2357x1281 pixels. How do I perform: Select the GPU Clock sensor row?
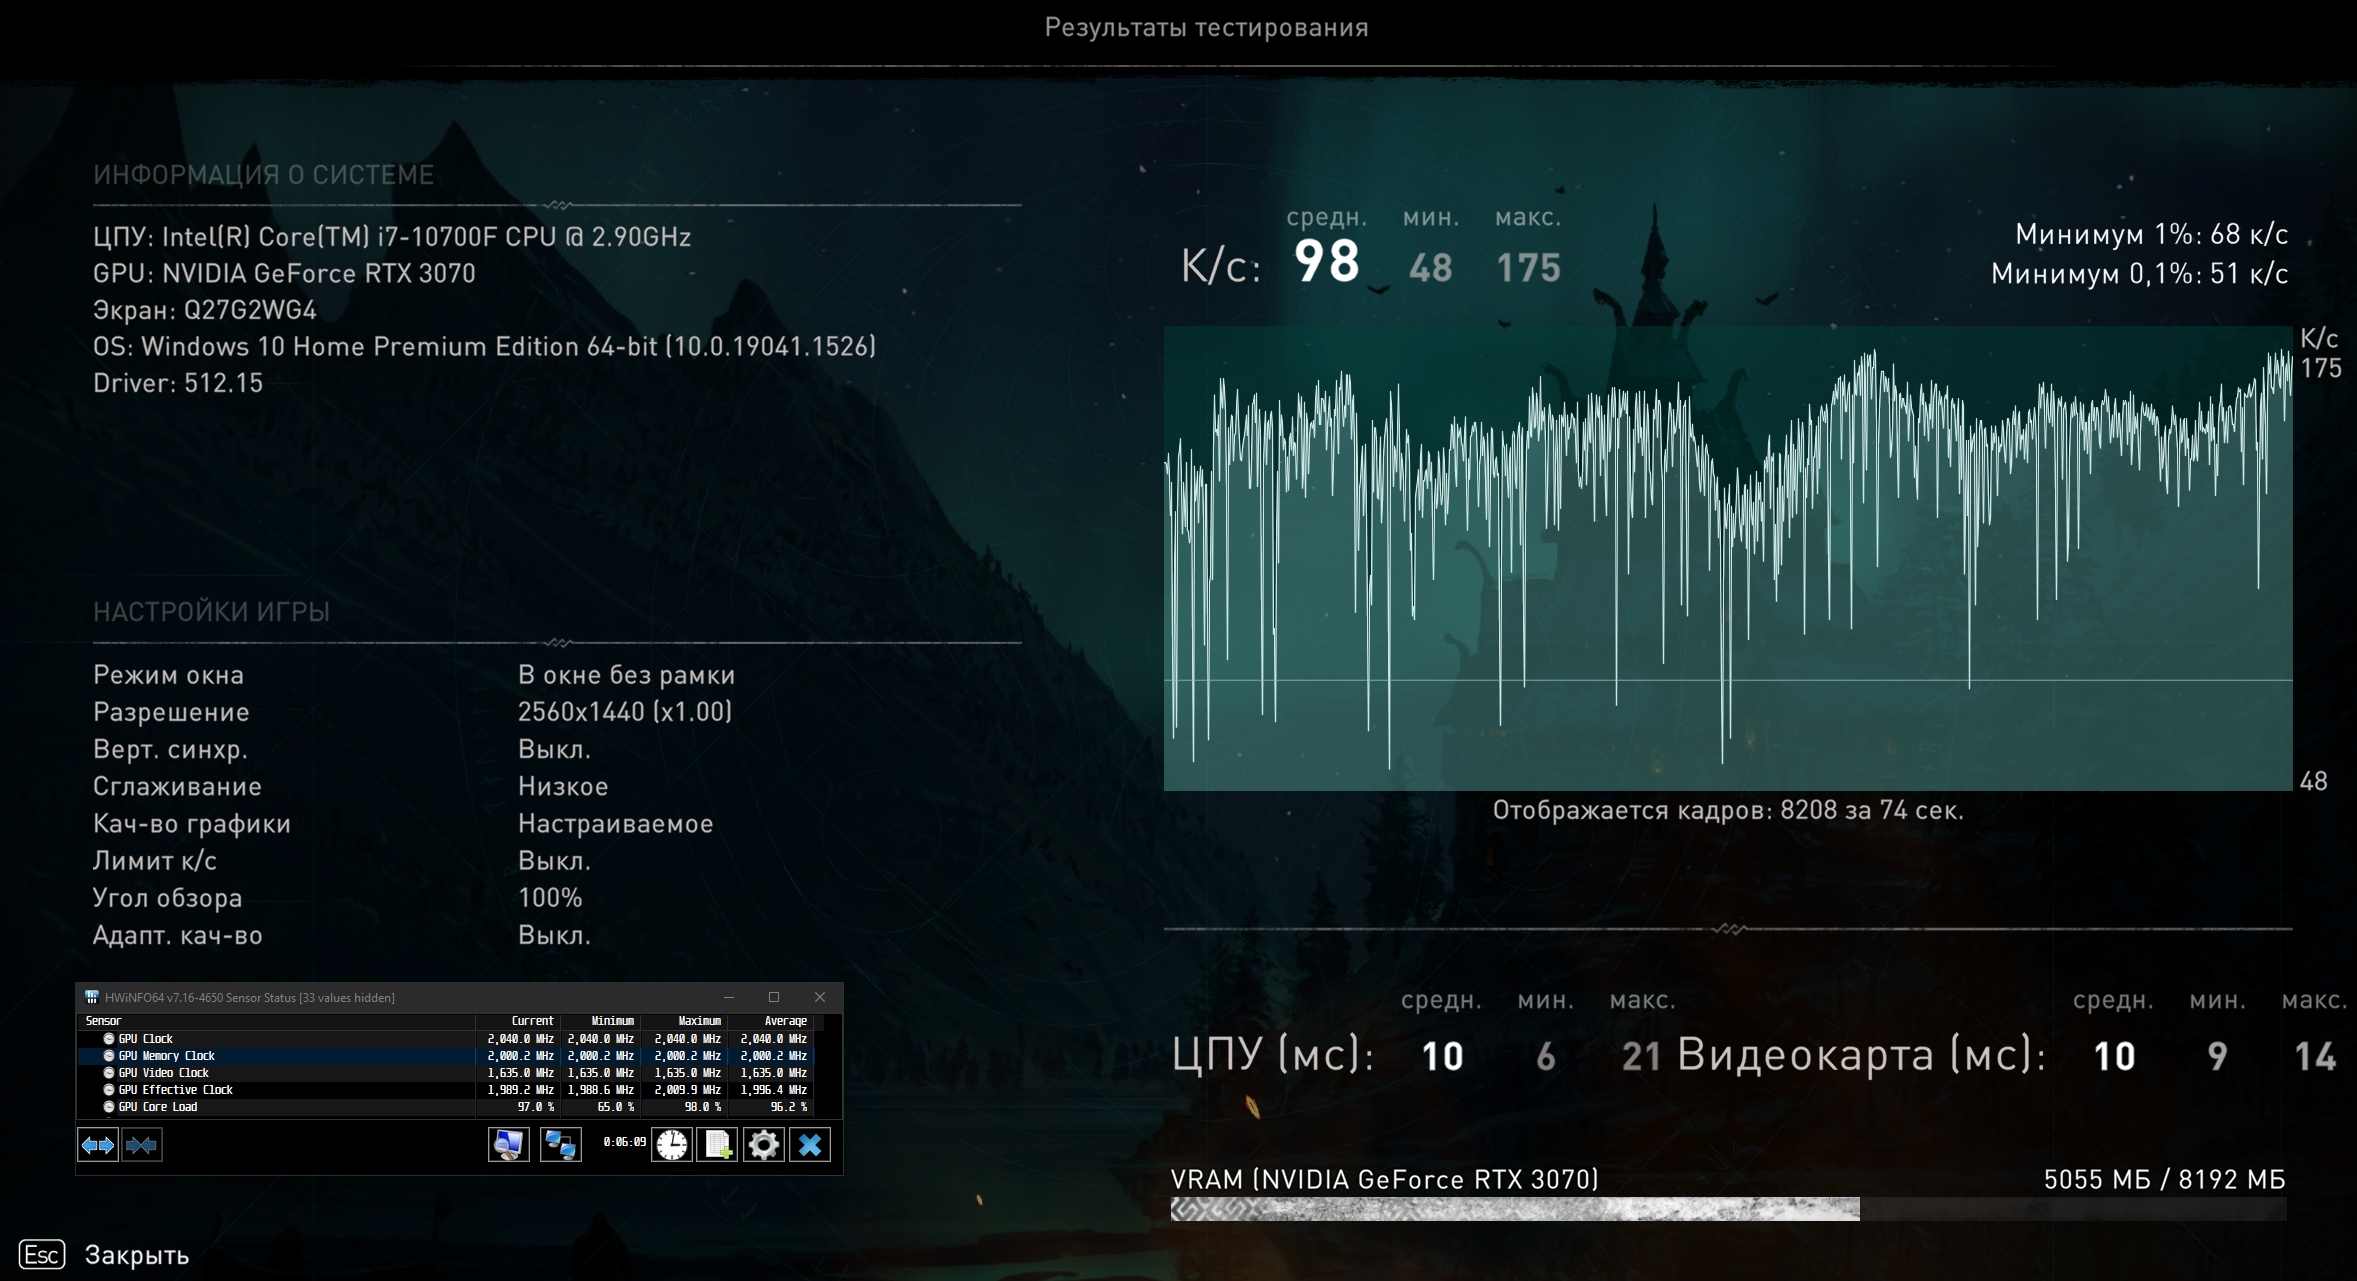(x=146, y=1039)
